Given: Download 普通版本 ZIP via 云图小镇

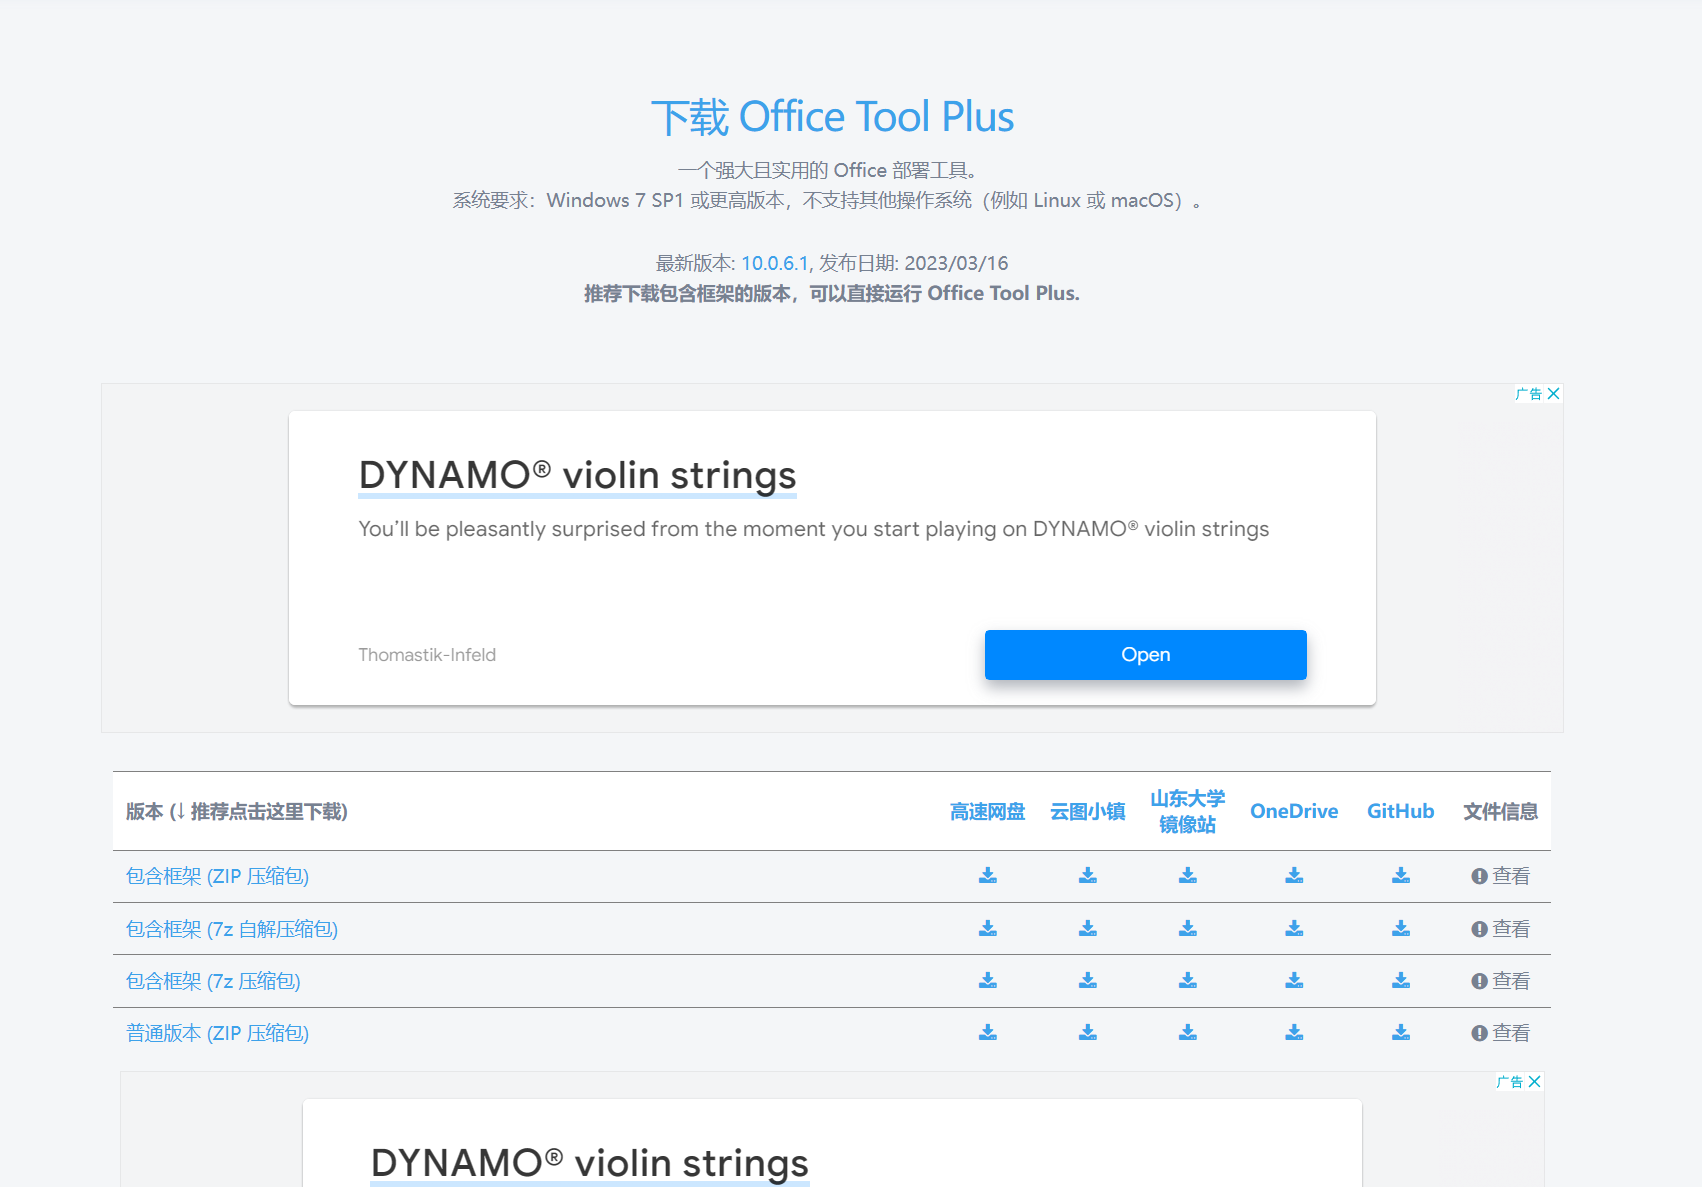Looking at the screenshot, I should point(1088,1033).
